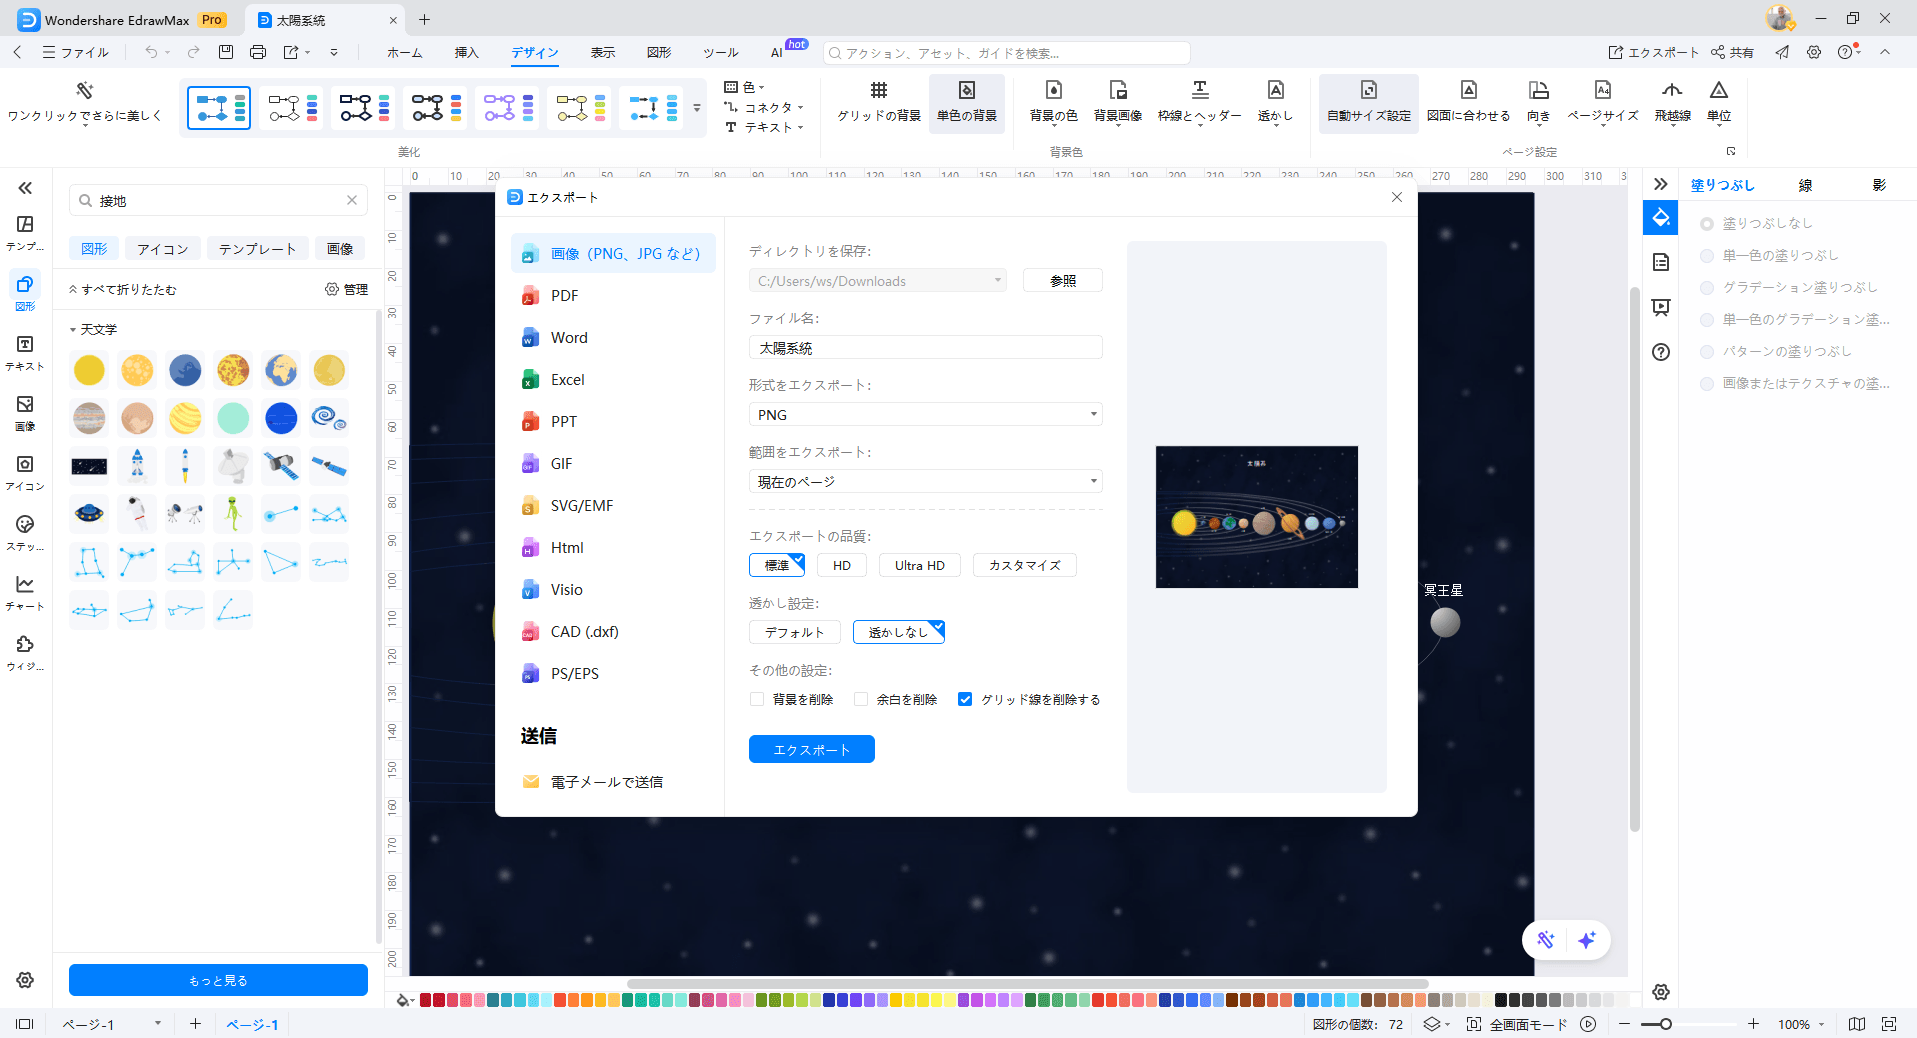
Task: Click the エクスポート button
Action: pos(811,749)
